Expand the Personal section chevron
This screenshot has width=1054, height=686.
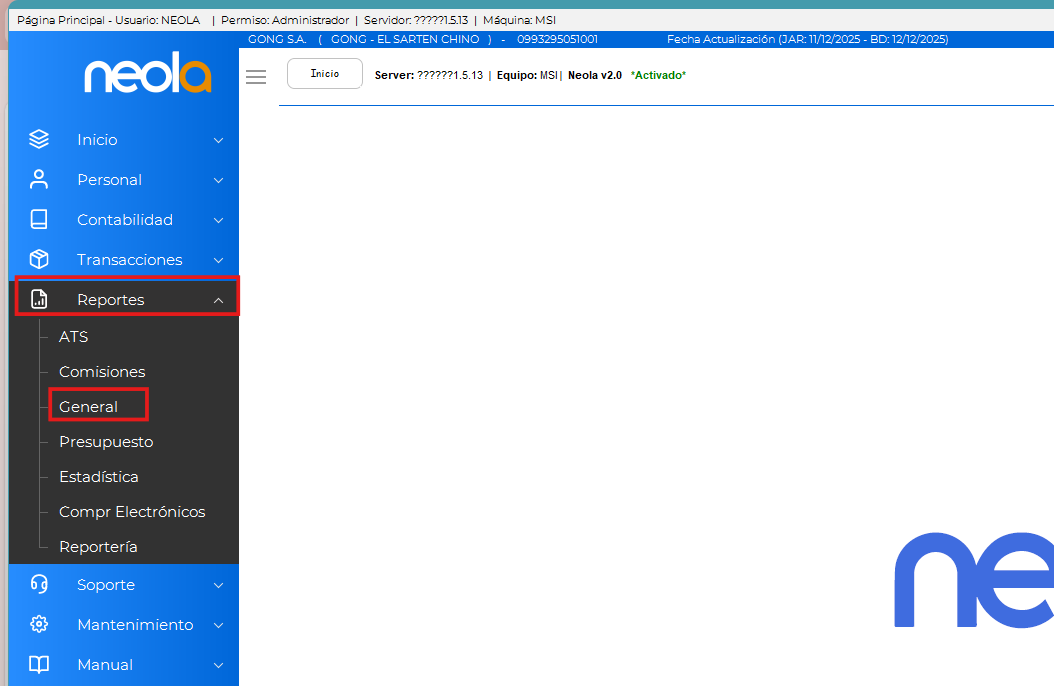pyautogui.click(x=218, y=180)
